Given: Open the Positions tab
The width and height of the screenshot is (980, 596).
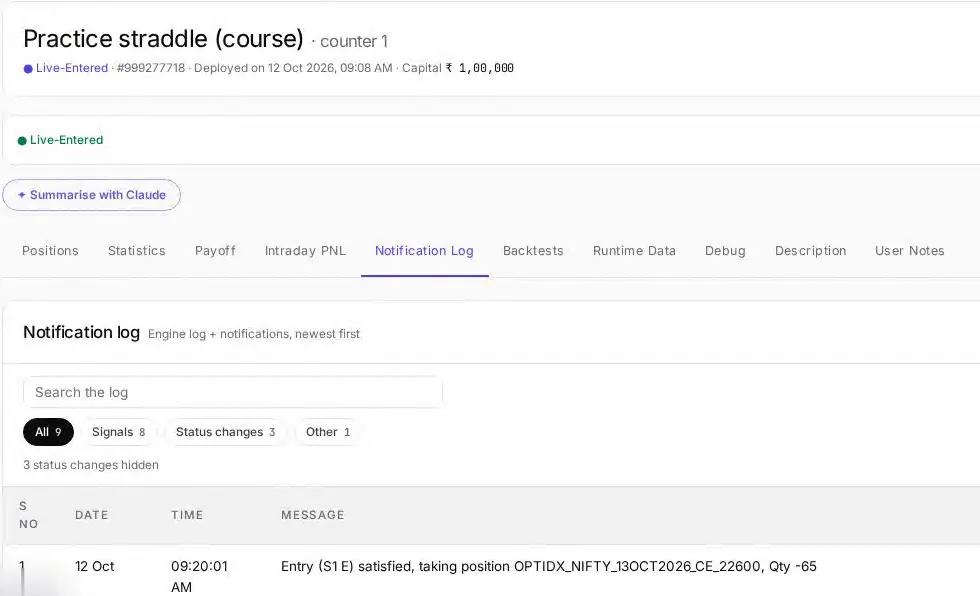Looking at the screenshot, I should pos(50,251).
